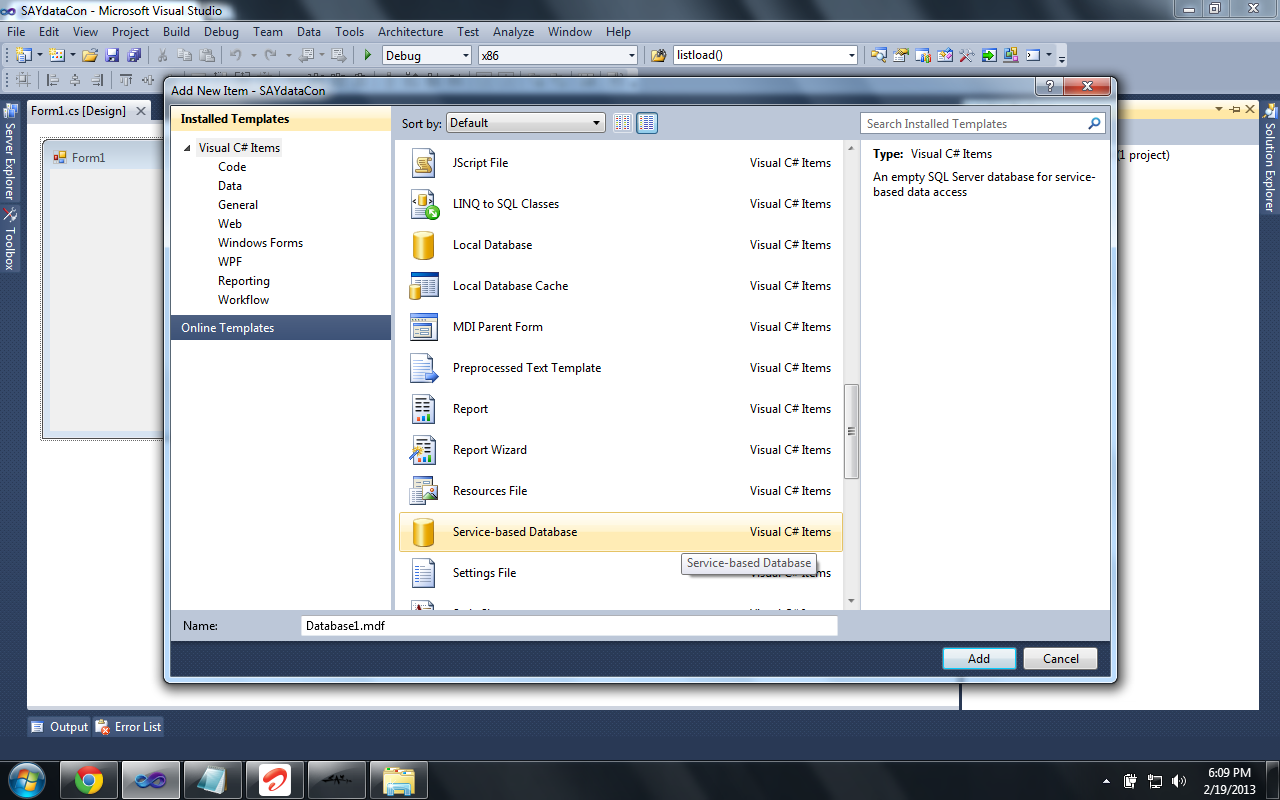Select the LINQ to SQL Classes template
The width and height of the screenshot is (1280, 800).
pos(621,204)
